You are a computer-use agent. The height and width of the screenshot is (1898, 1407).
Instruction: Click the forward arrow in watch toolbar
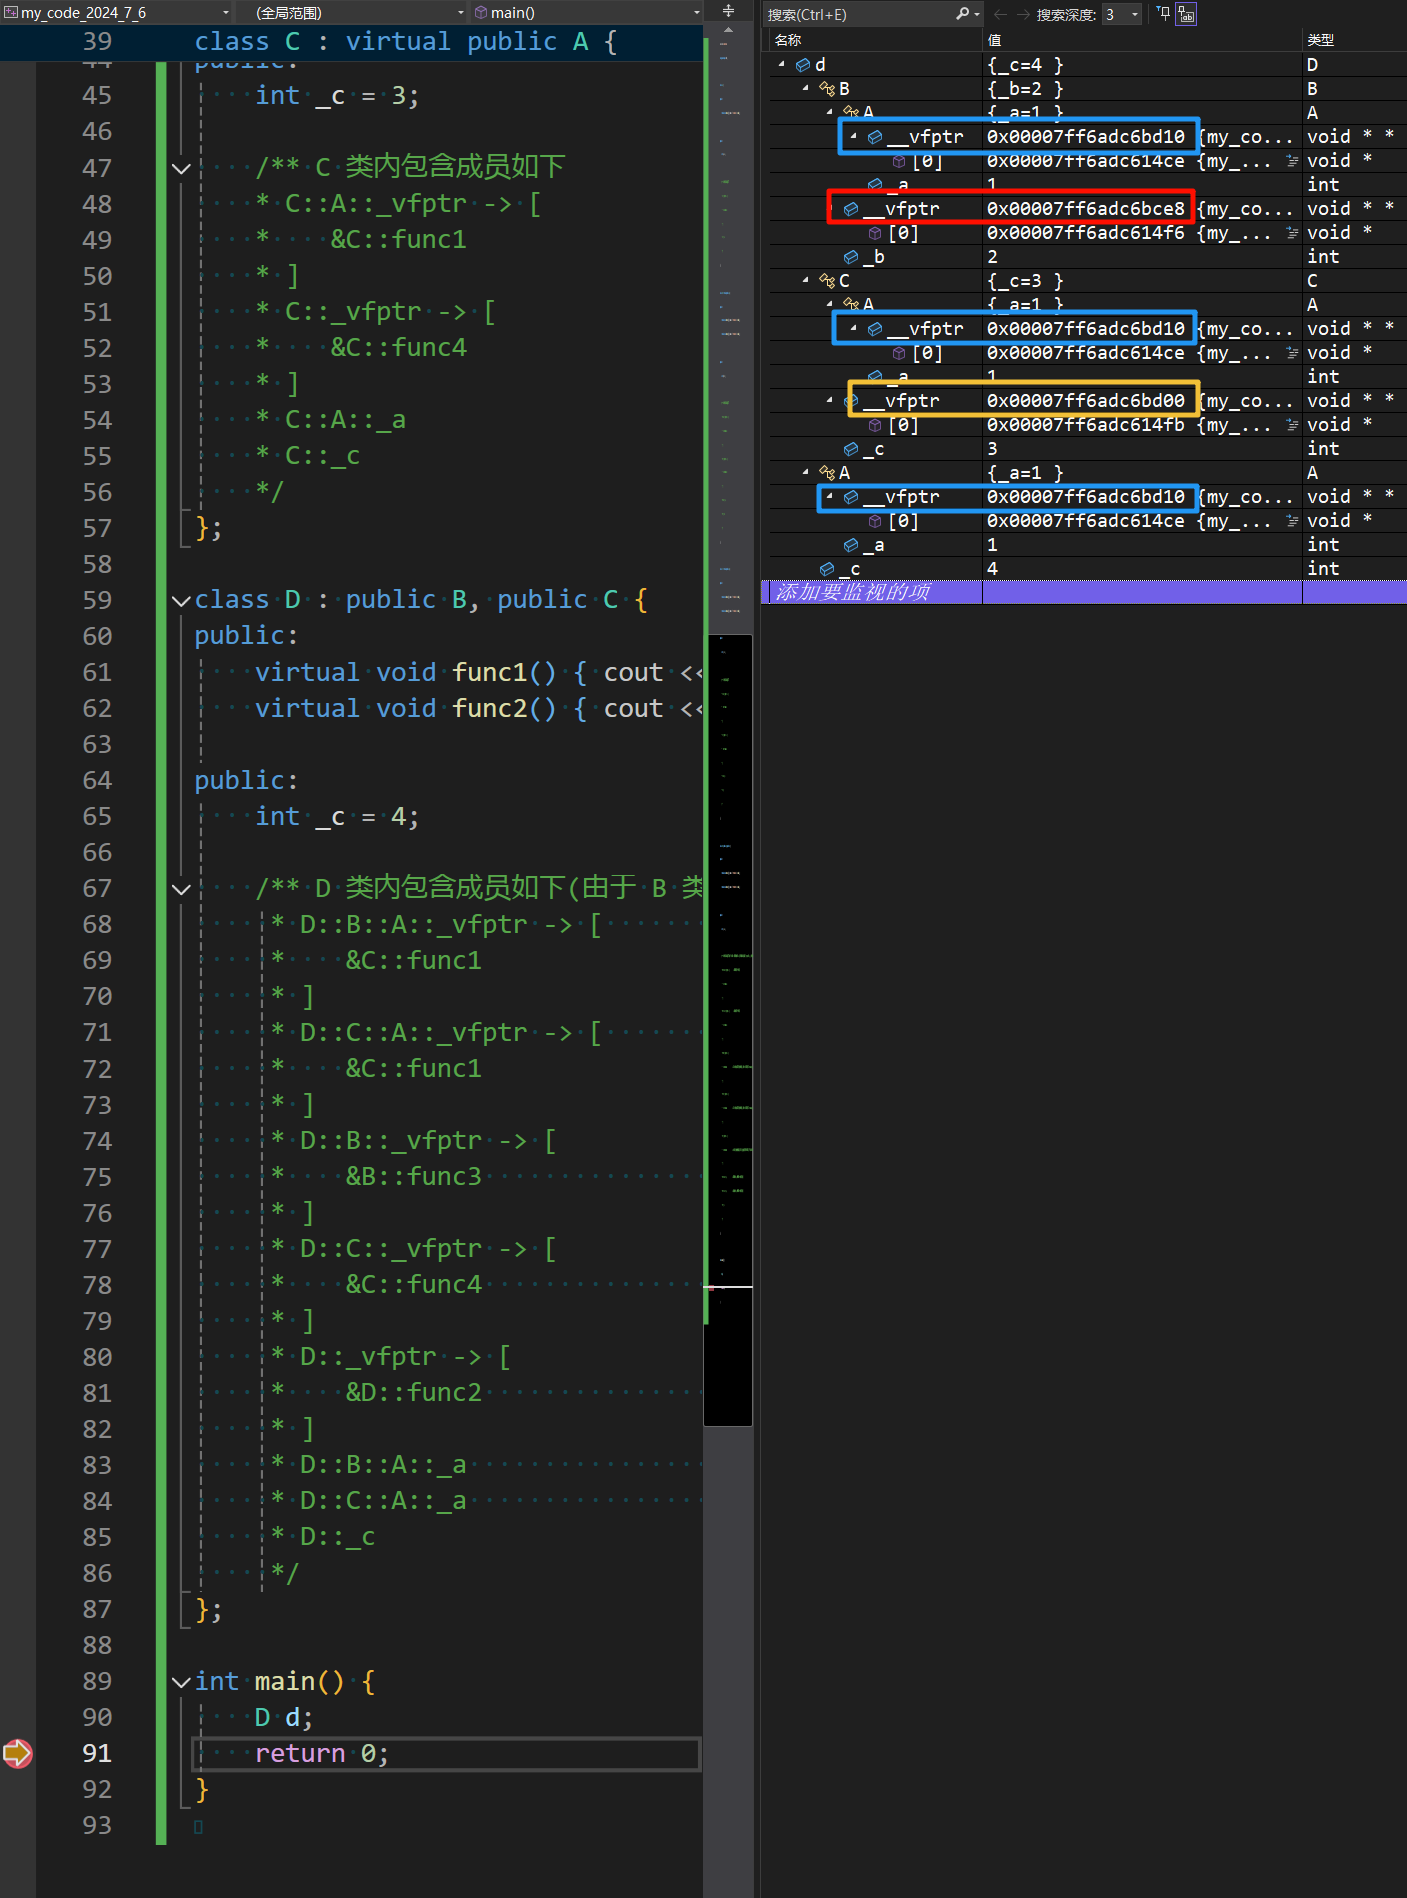click(1022, 14)
